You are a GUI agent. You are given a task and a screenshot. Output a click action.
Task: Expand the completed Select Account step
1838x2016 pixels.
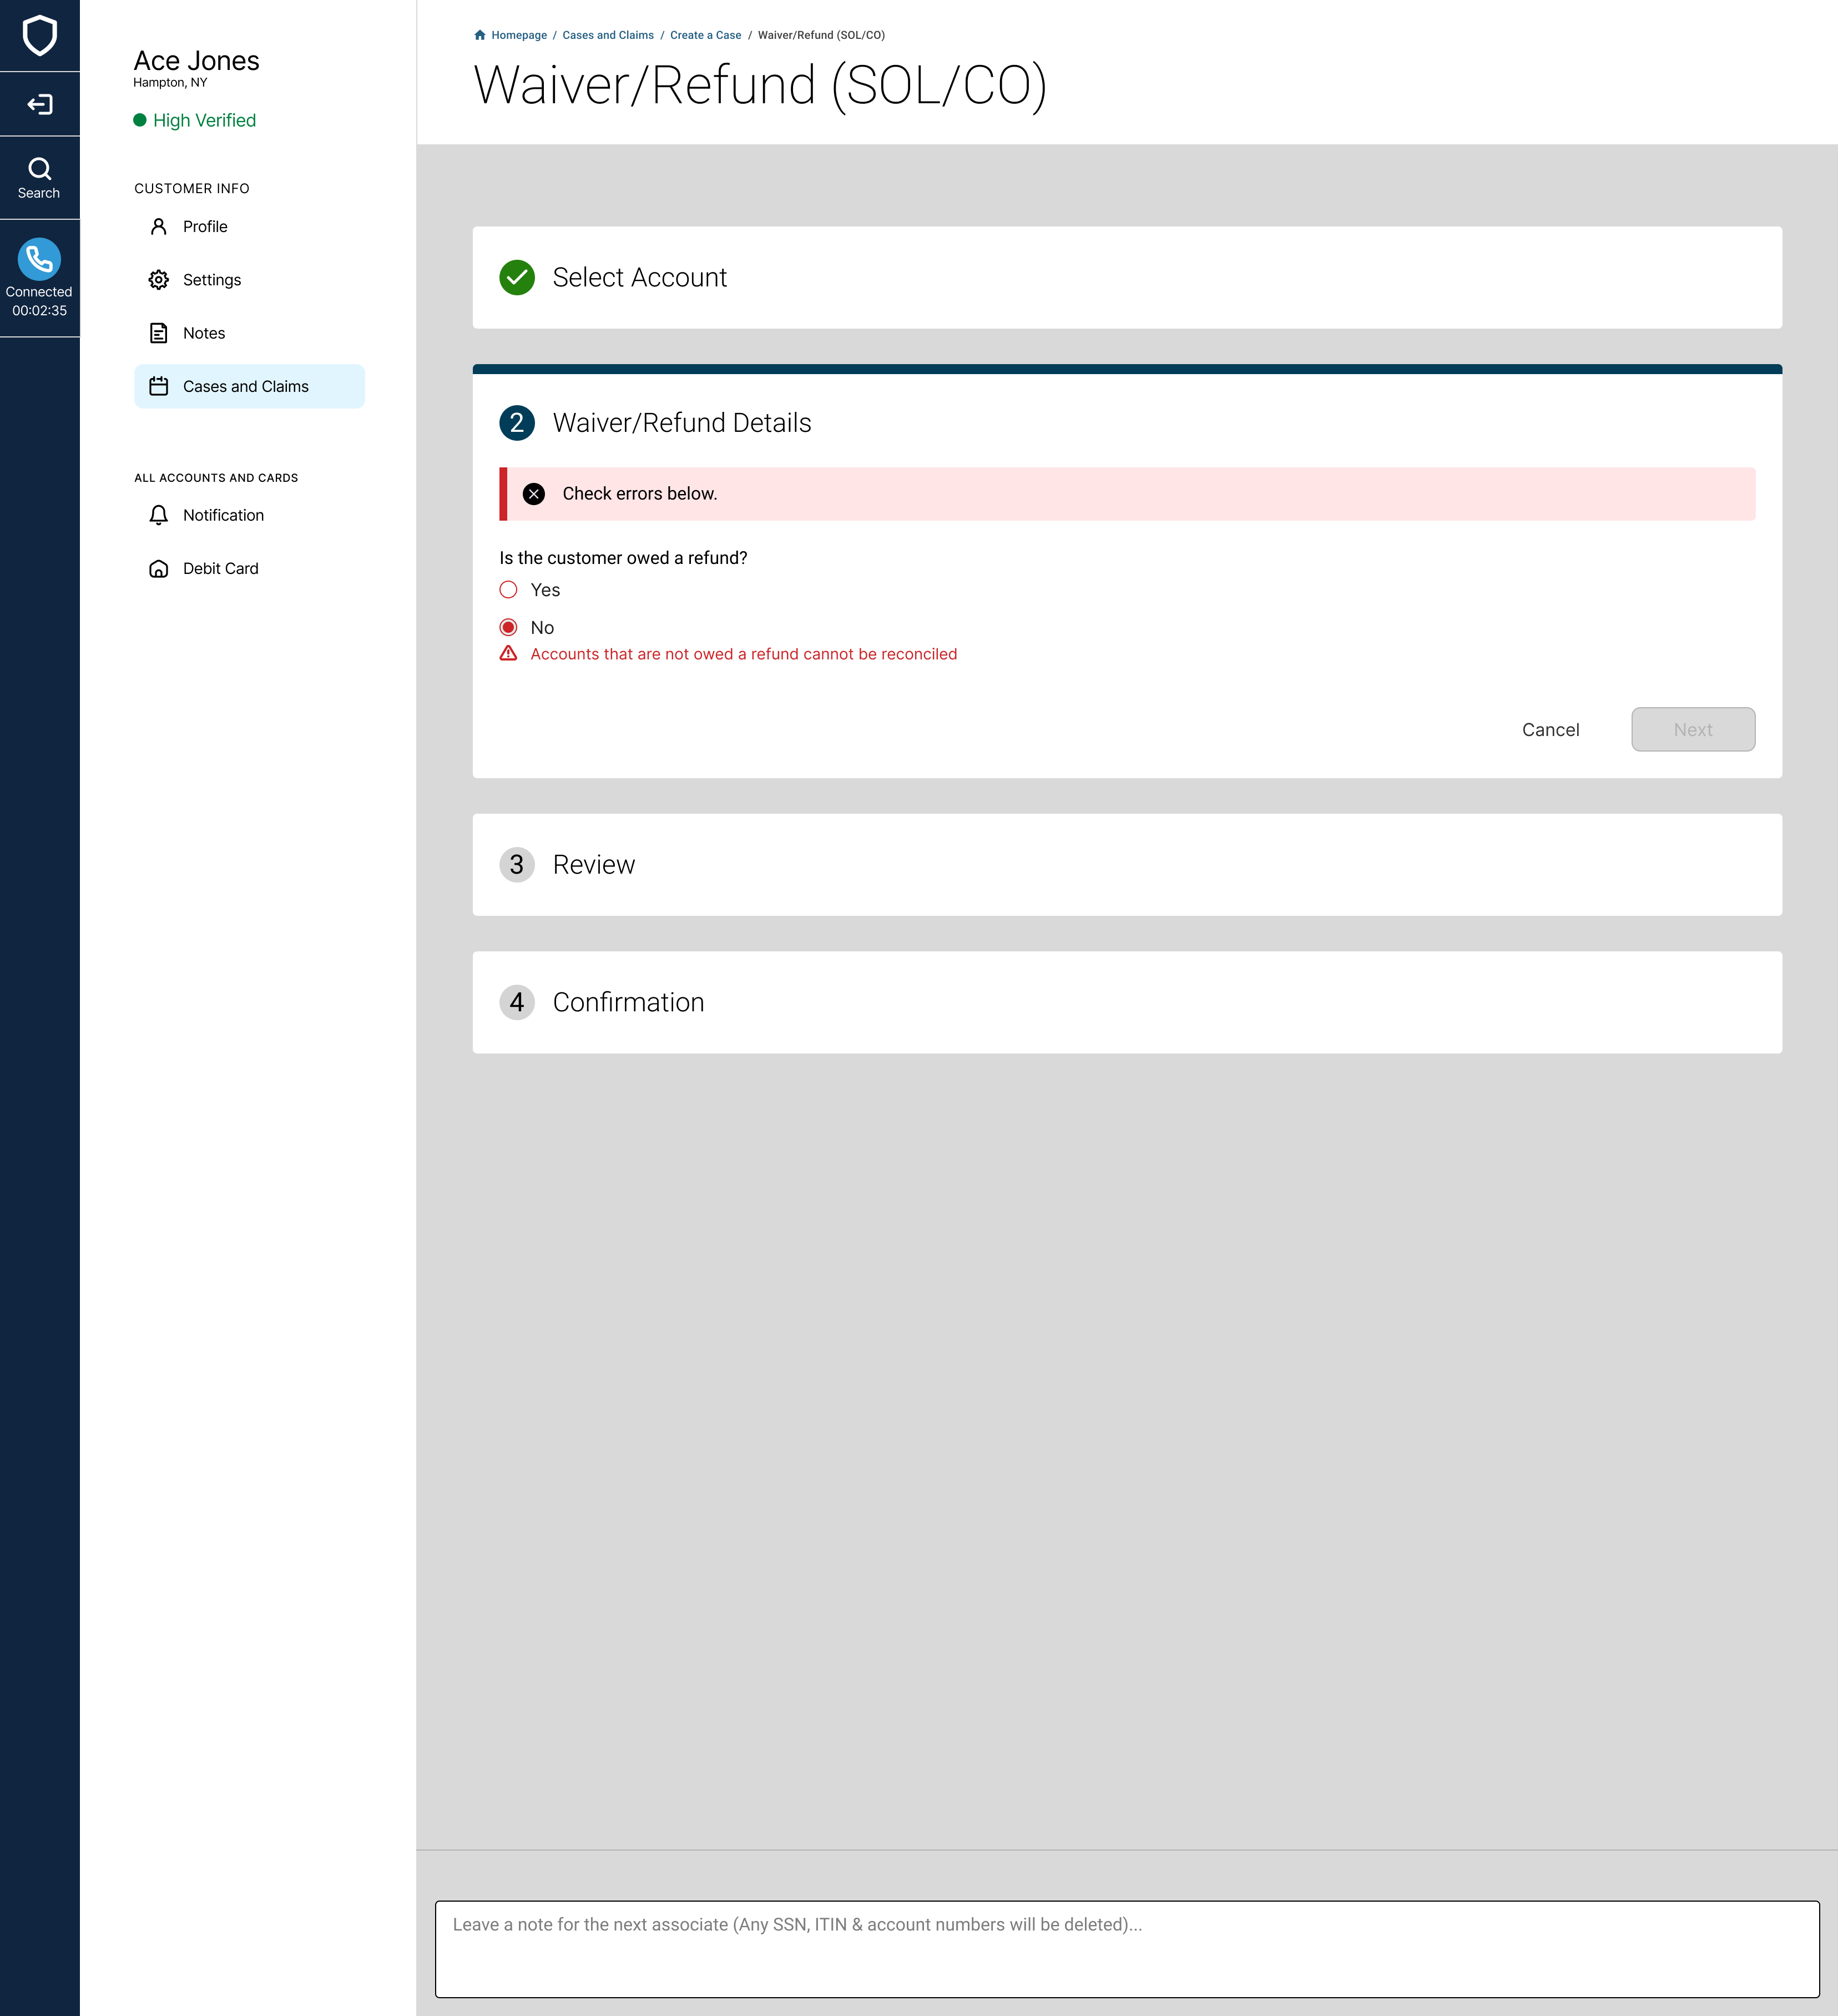(x=640, y=278)
